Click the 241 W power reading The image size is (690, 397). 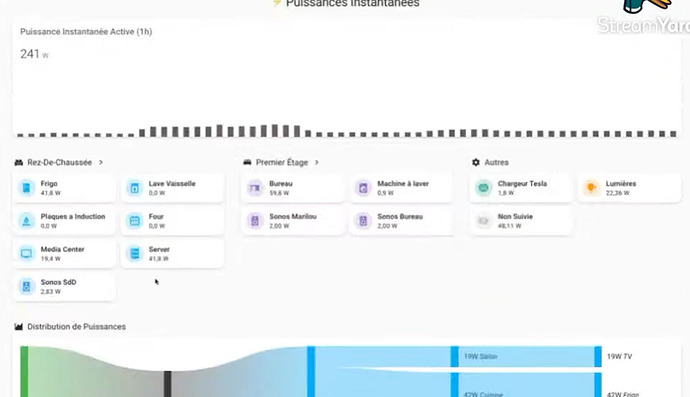click(x=34, y=54)
